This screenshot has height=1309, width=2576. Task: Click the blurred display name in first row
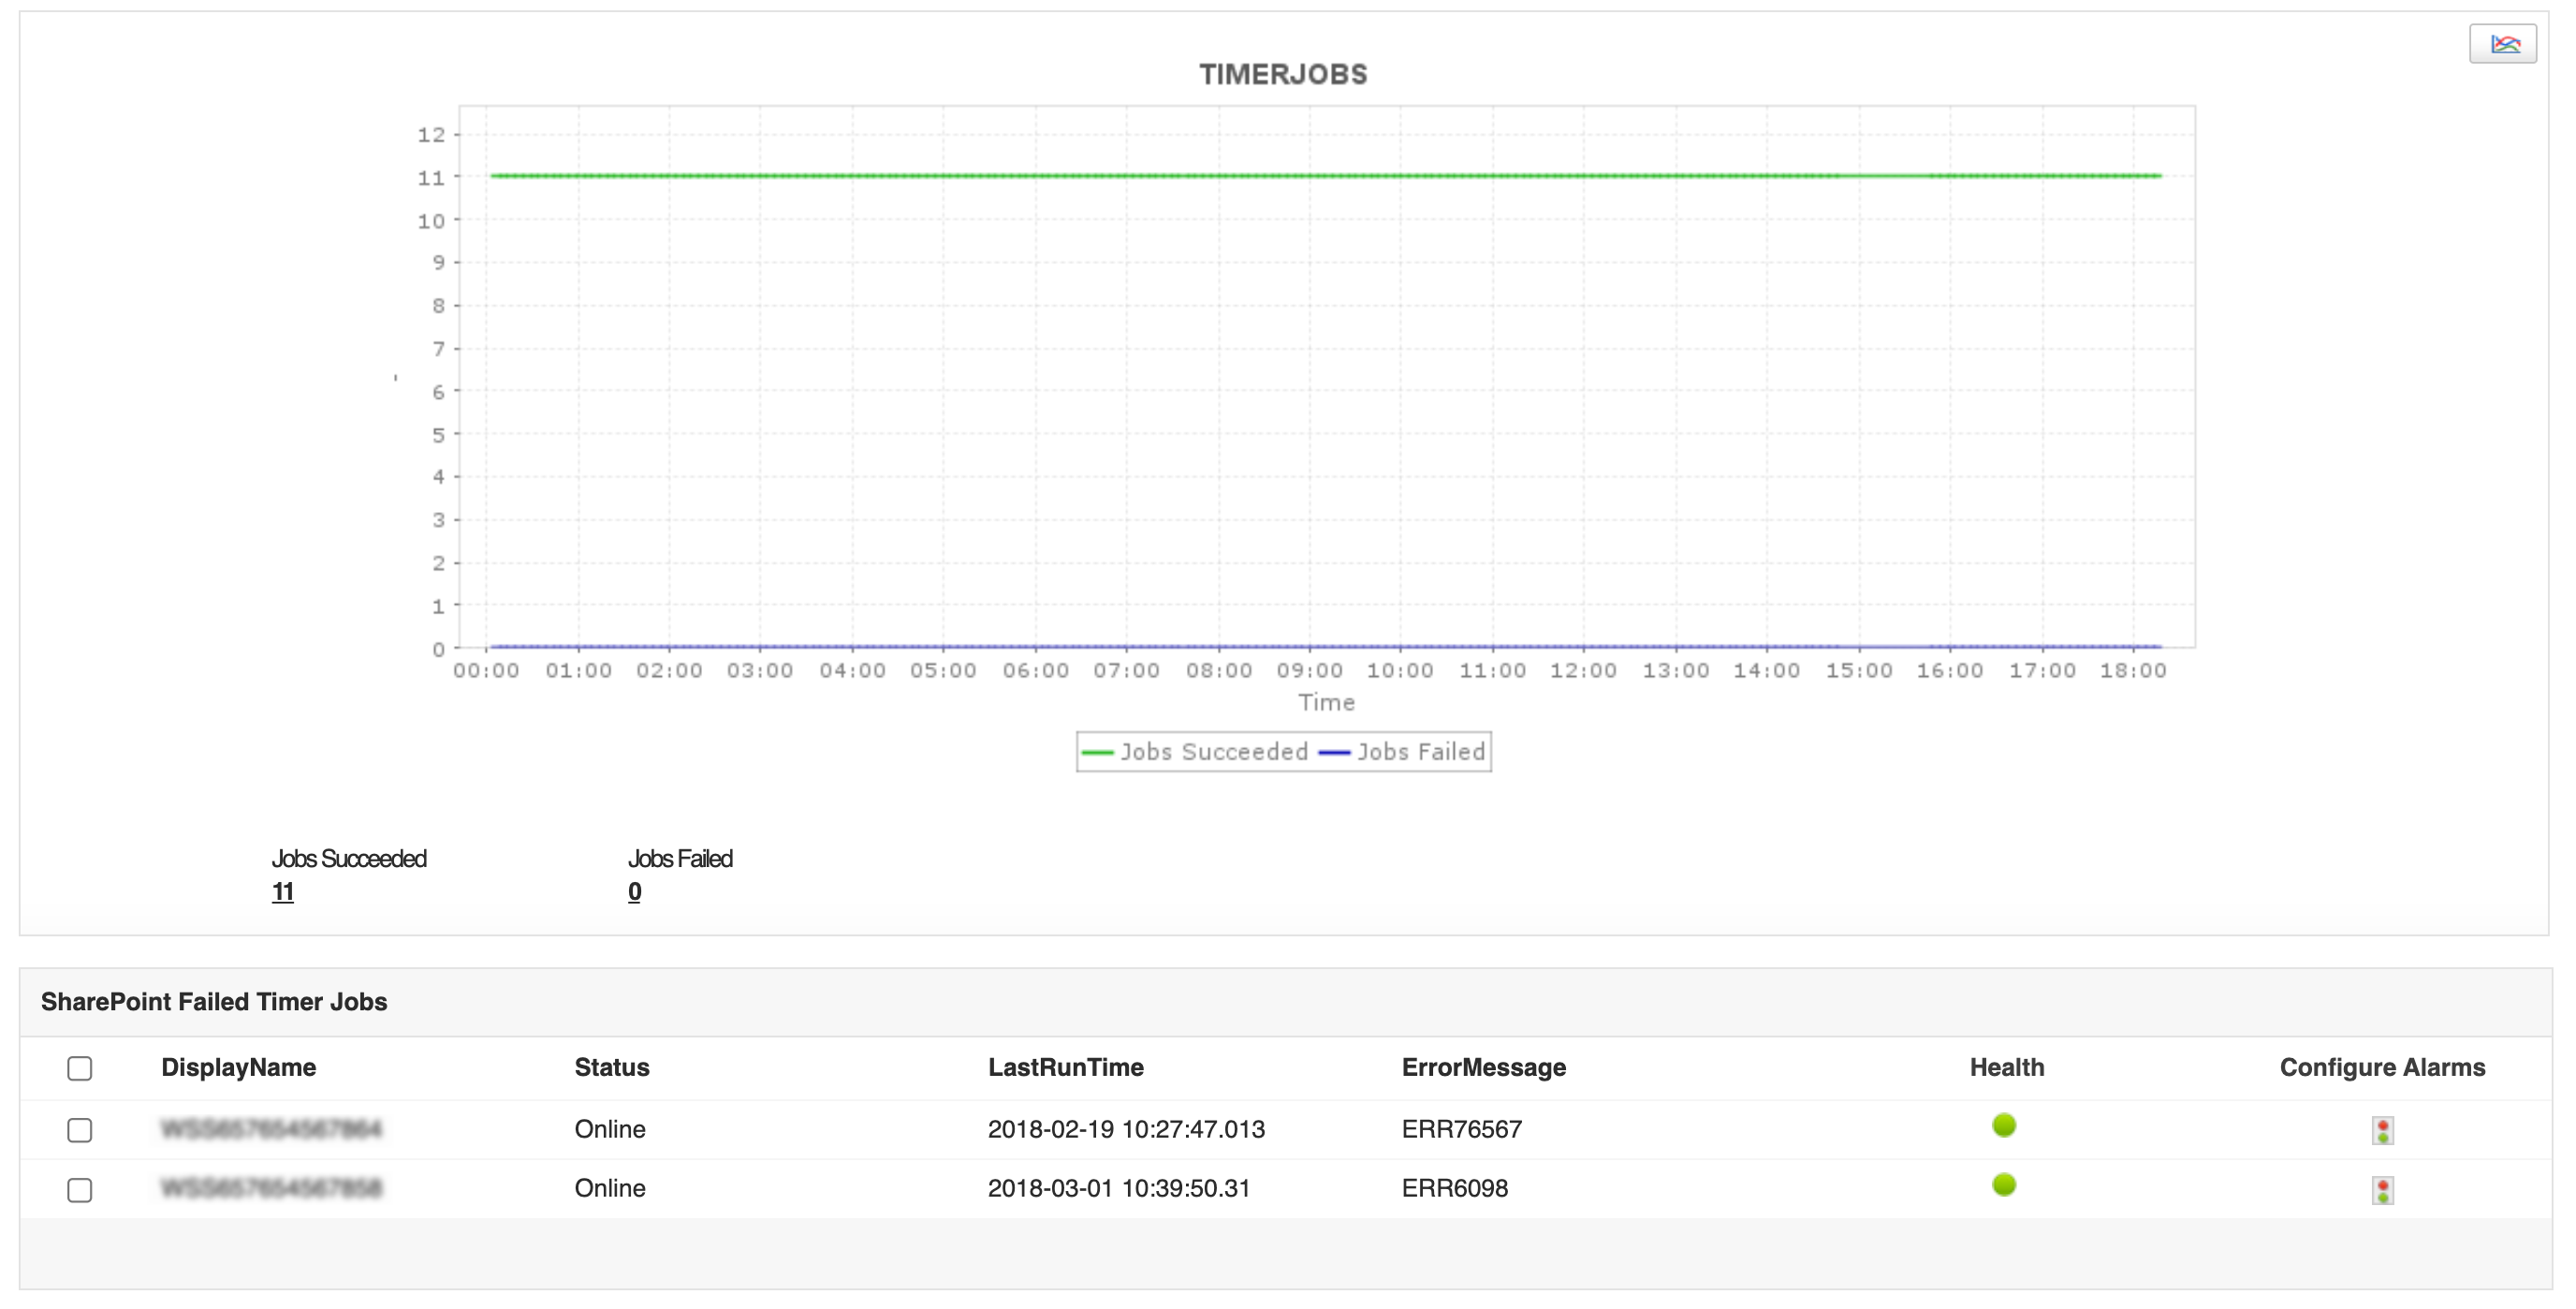coord(271,1129)
